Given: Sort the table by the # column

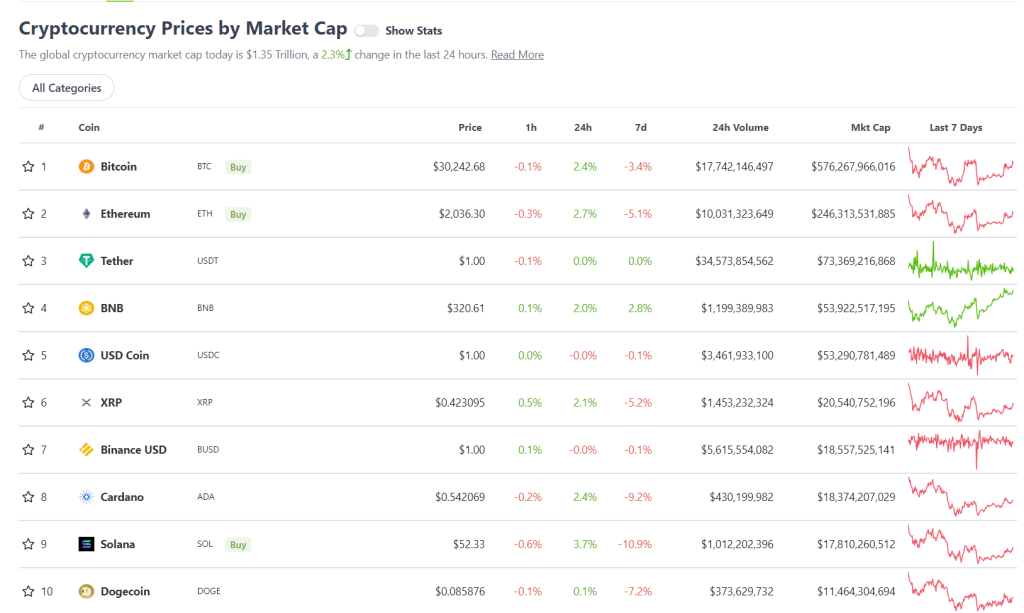Looking at the screenshot, I should (x=41, y=127).
